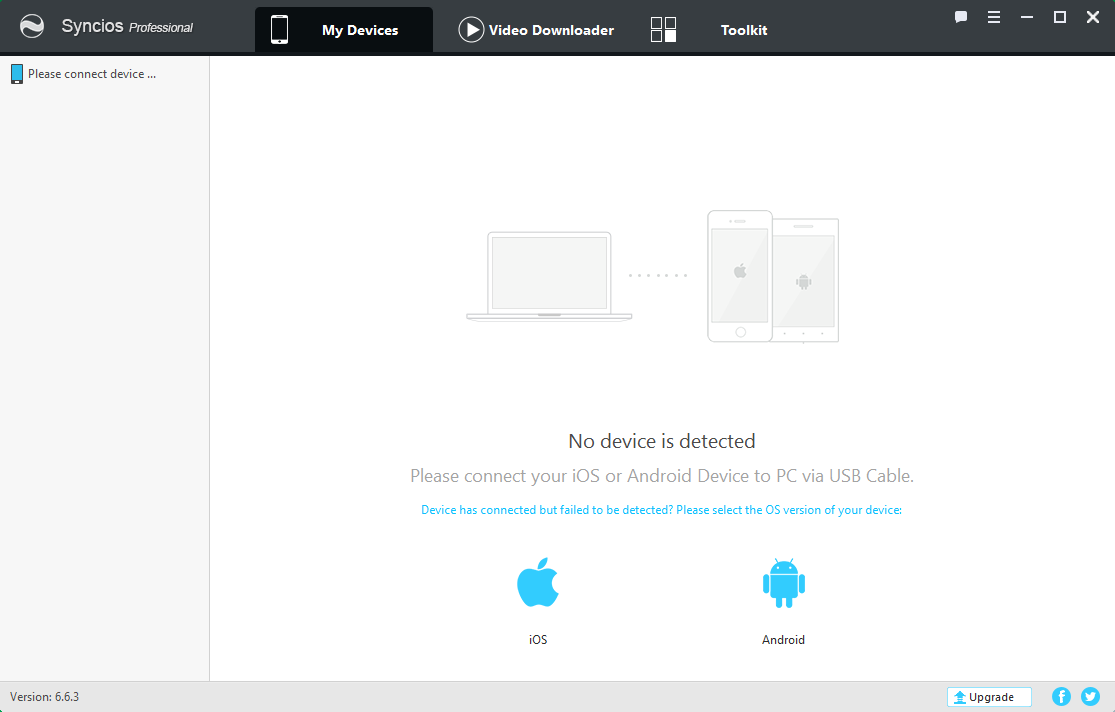1115x712 pixels.
Task: Open the My Devices tab
Action: point(344,30)
